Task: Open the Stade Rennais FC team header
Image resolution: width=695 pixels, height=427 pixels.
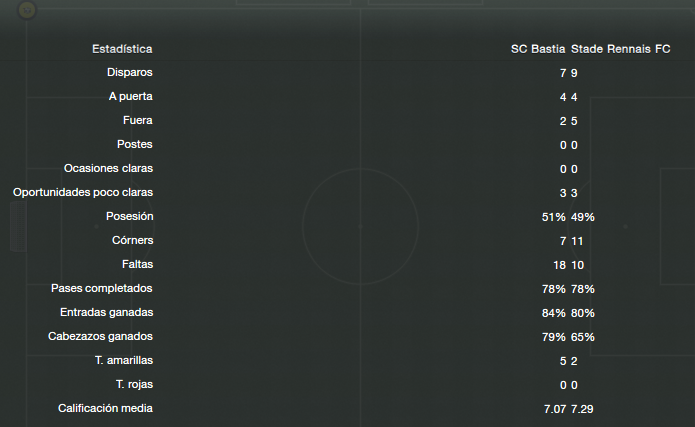Action: 621,49
